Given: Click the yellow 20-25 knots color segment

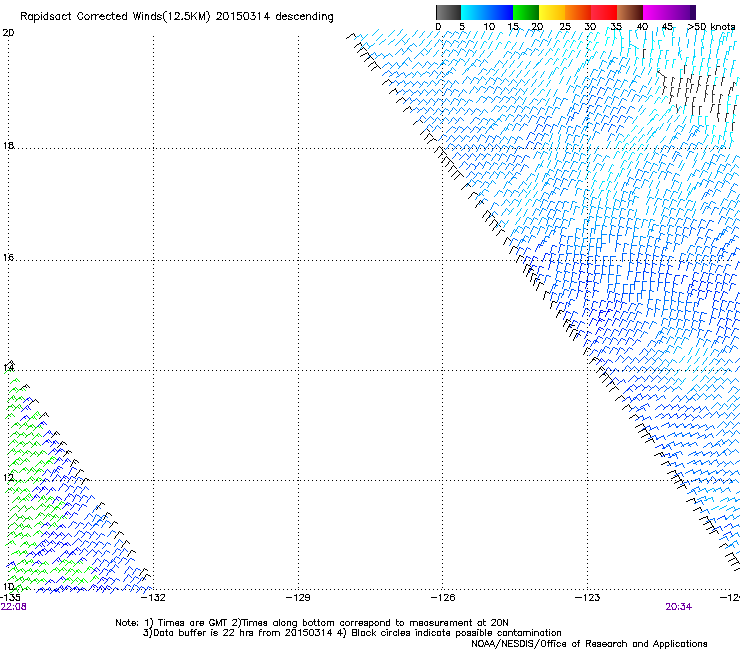Looking at the screenshot, I should pyautogui.click(x=552, y=12).
